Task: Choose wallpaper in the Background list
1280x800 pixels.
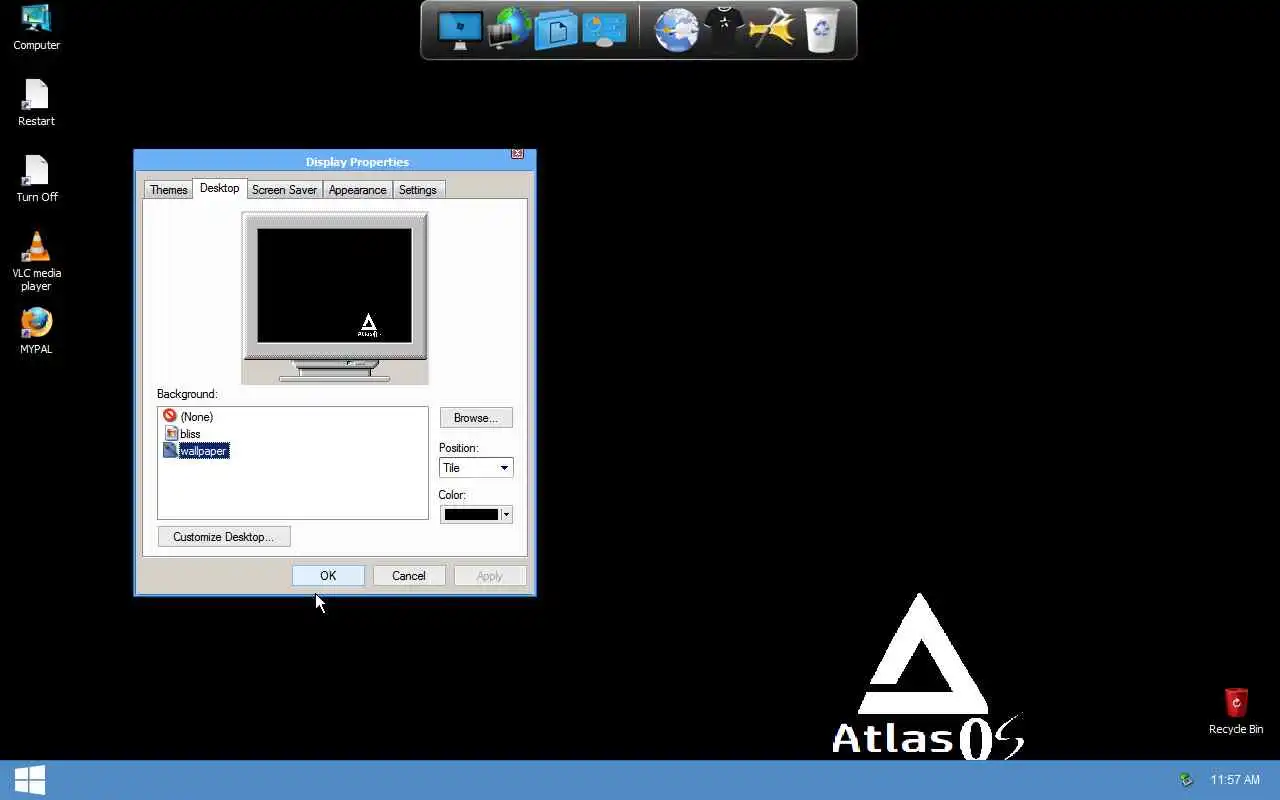Action: click(x=196, y=451)
